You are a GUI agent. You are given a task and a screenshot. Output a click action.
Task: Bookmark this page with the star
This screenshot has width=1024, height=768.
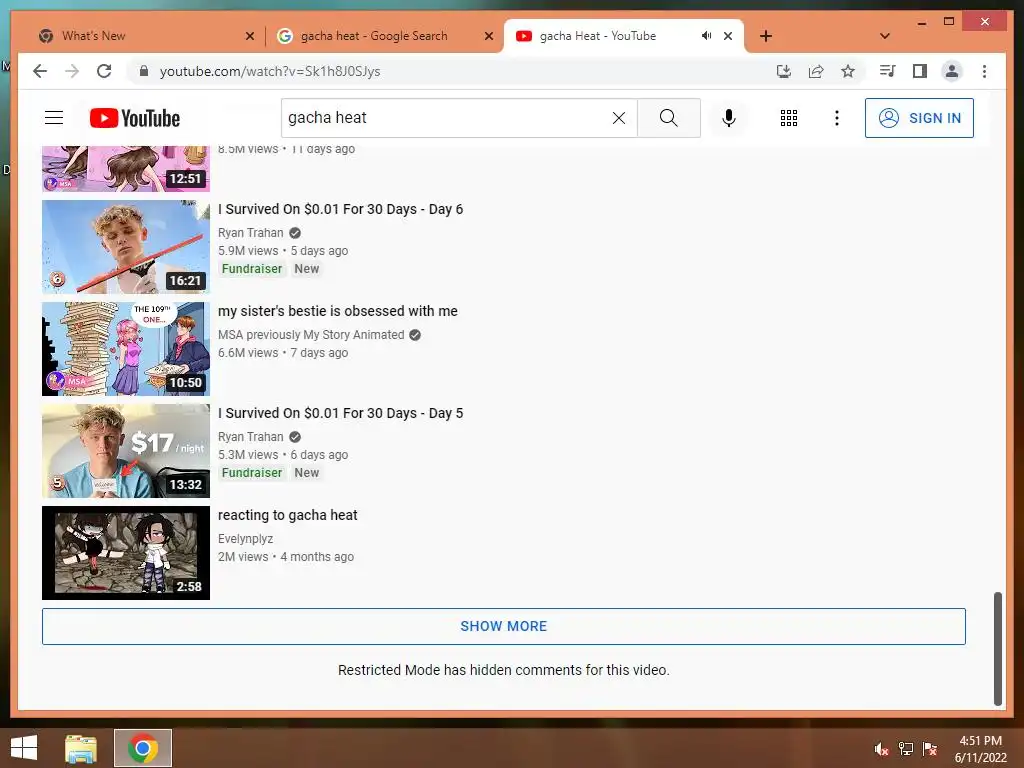(848, 71)
